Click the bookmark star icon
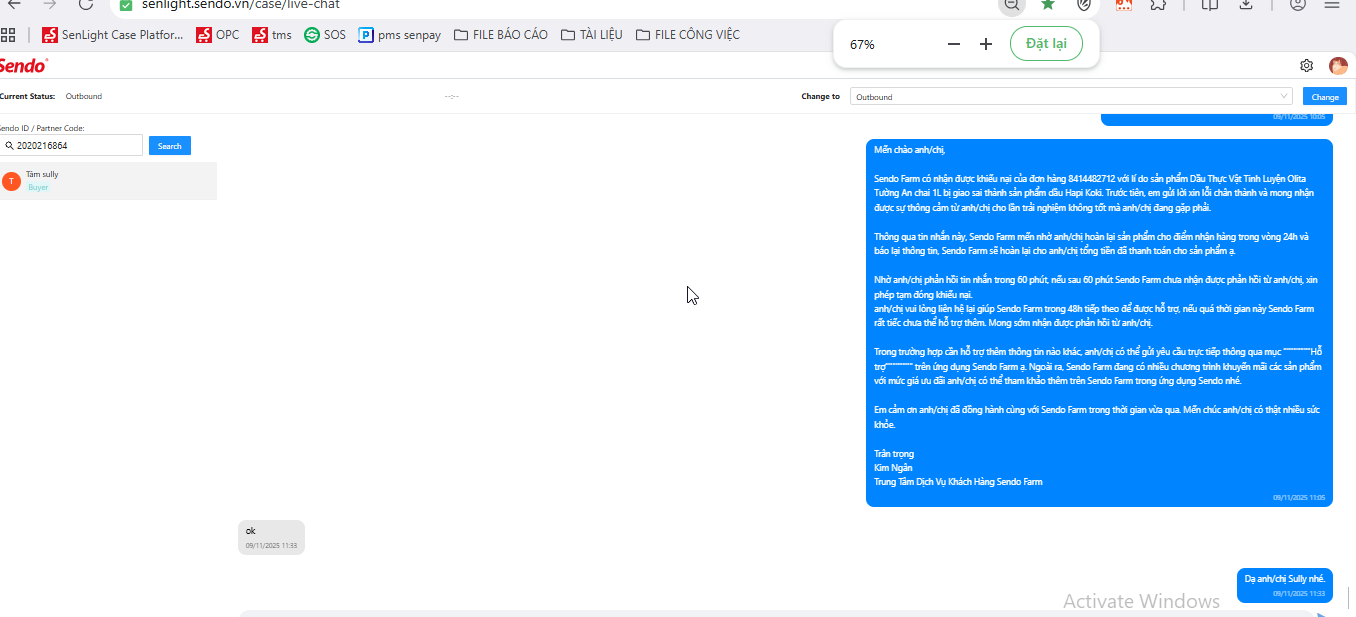 pyautogui.click(x=1047, y=5)
